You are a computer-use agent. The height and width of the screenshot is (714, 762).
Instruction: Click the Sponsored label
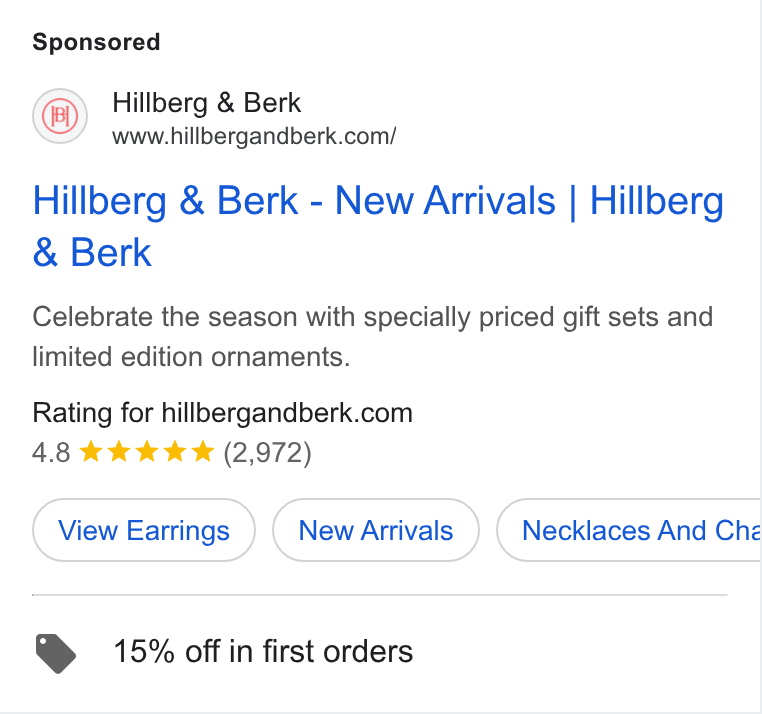click(x=96, y=42)
